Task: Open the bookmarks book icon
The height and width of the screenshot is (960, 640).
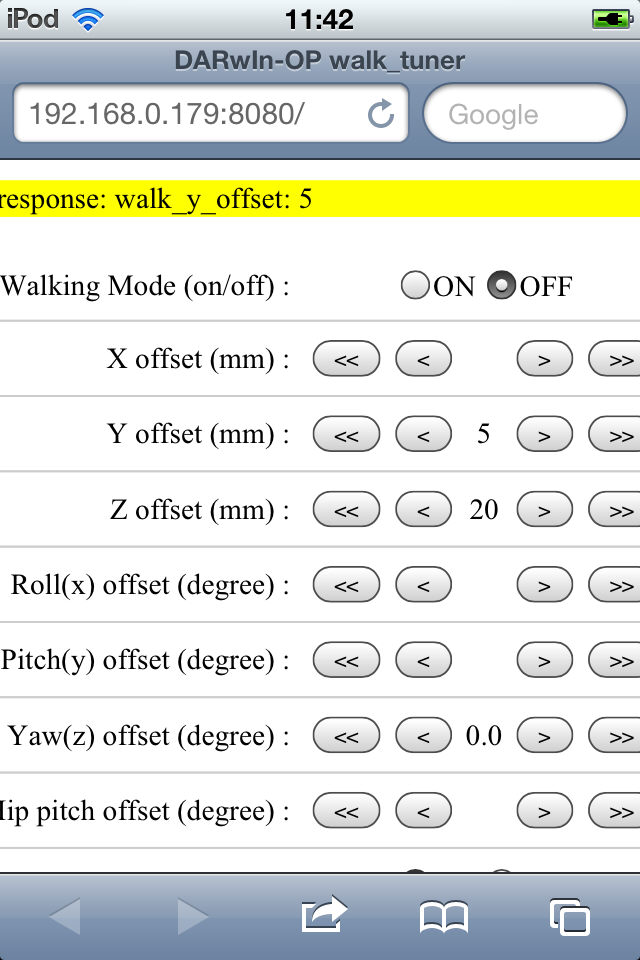Action: pyautogui.click(x=444, y=917)
